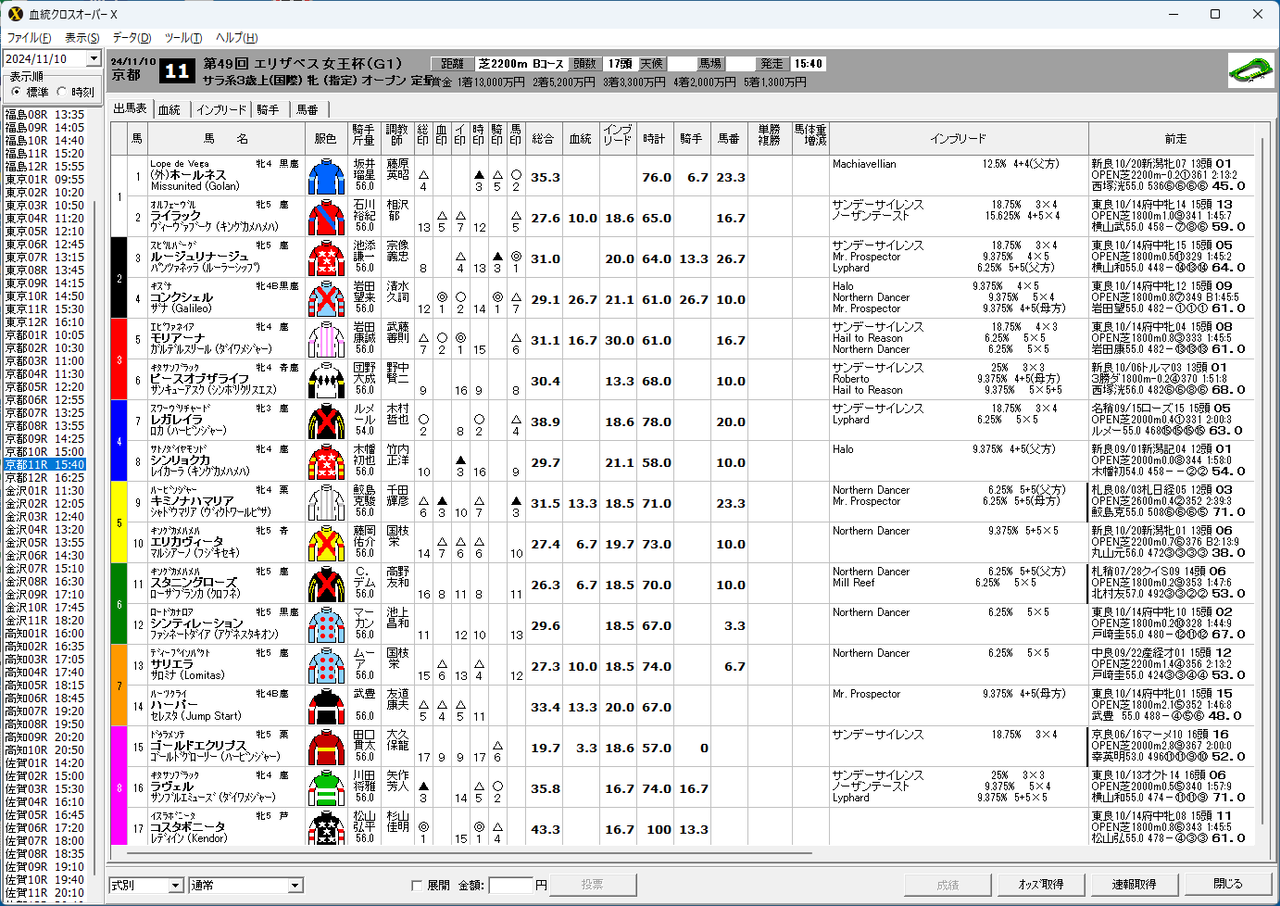Select race 高知01R 16:00 in the list
The width and height of the screenshot is (1280, 906).
[45, 634]
